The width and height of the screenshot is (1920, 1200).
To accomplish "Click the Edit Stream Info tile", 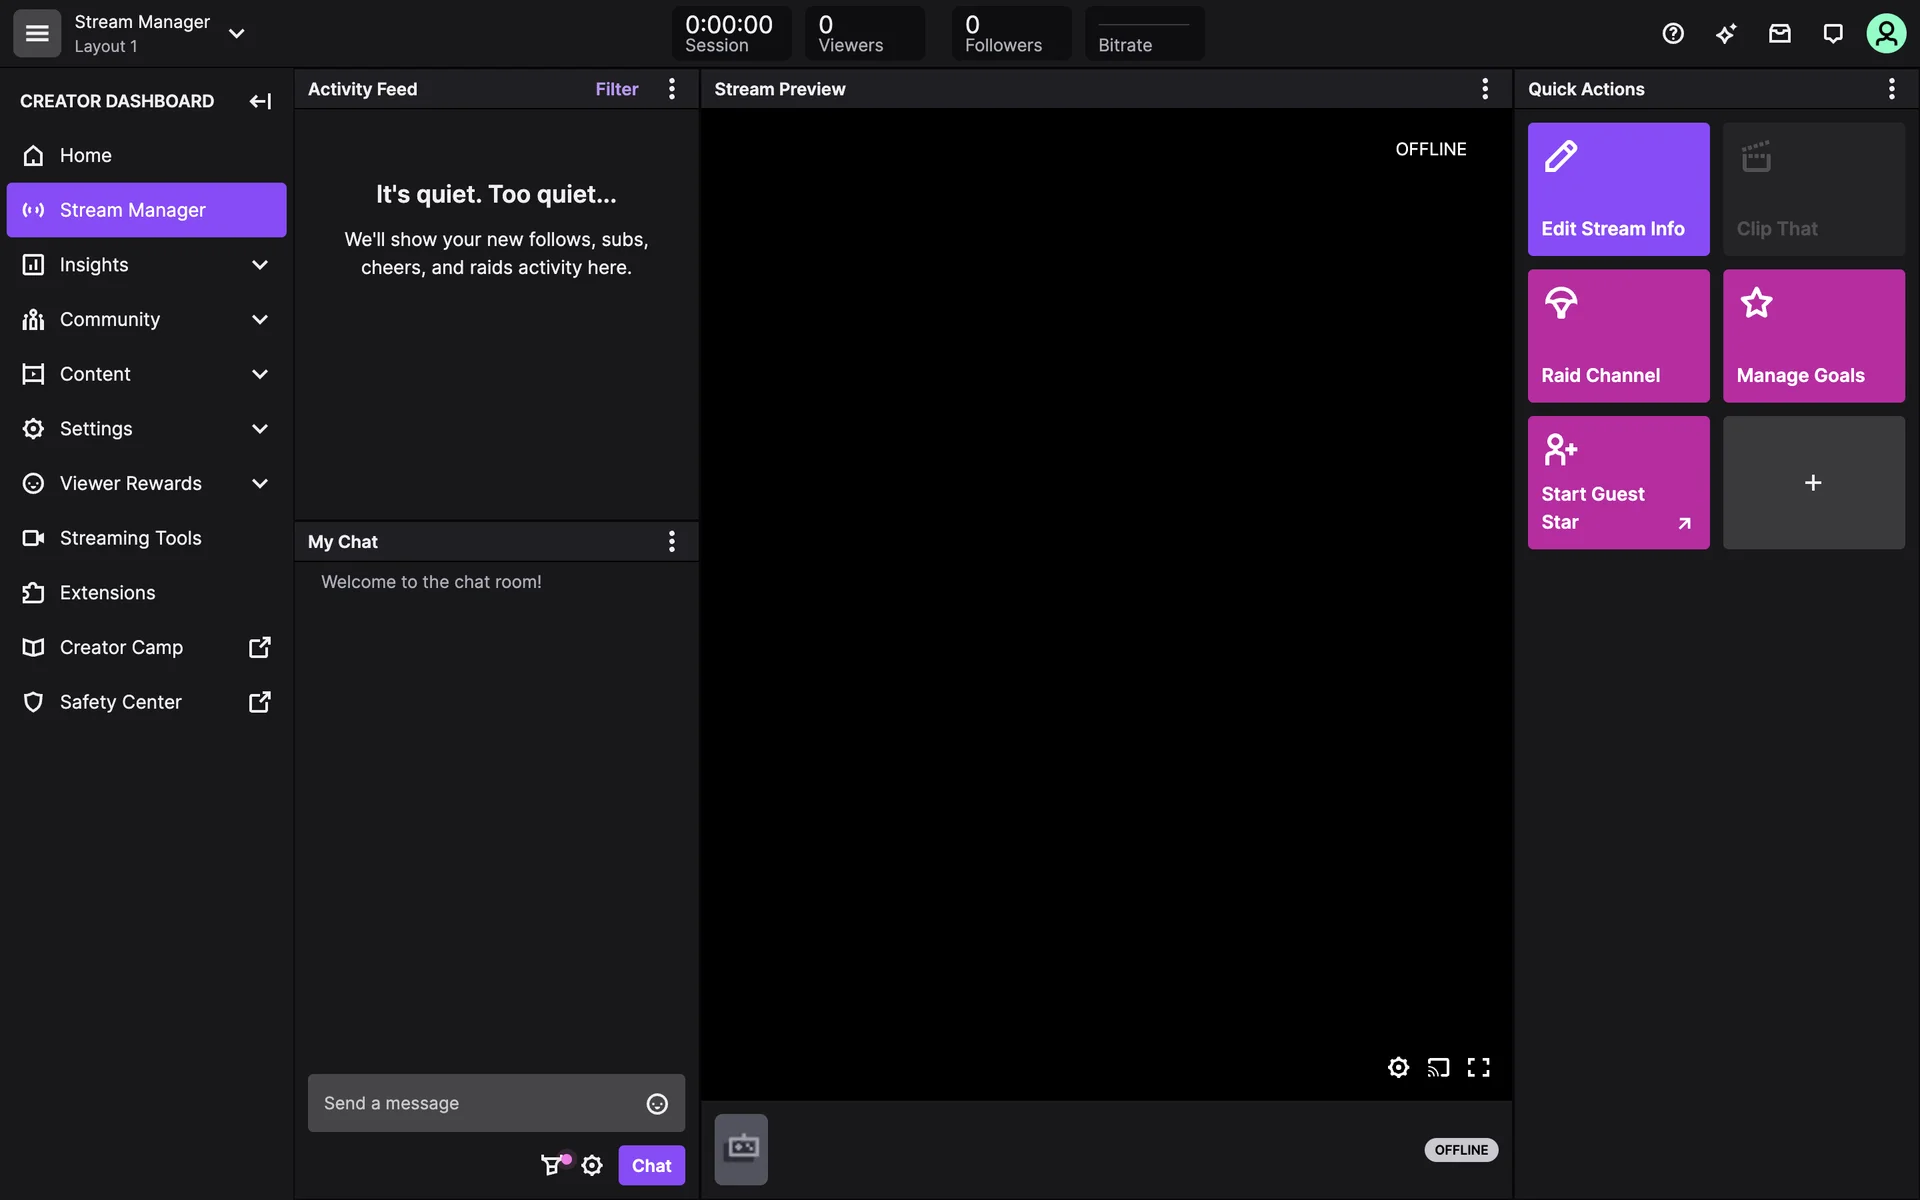I will point(1618,189).
